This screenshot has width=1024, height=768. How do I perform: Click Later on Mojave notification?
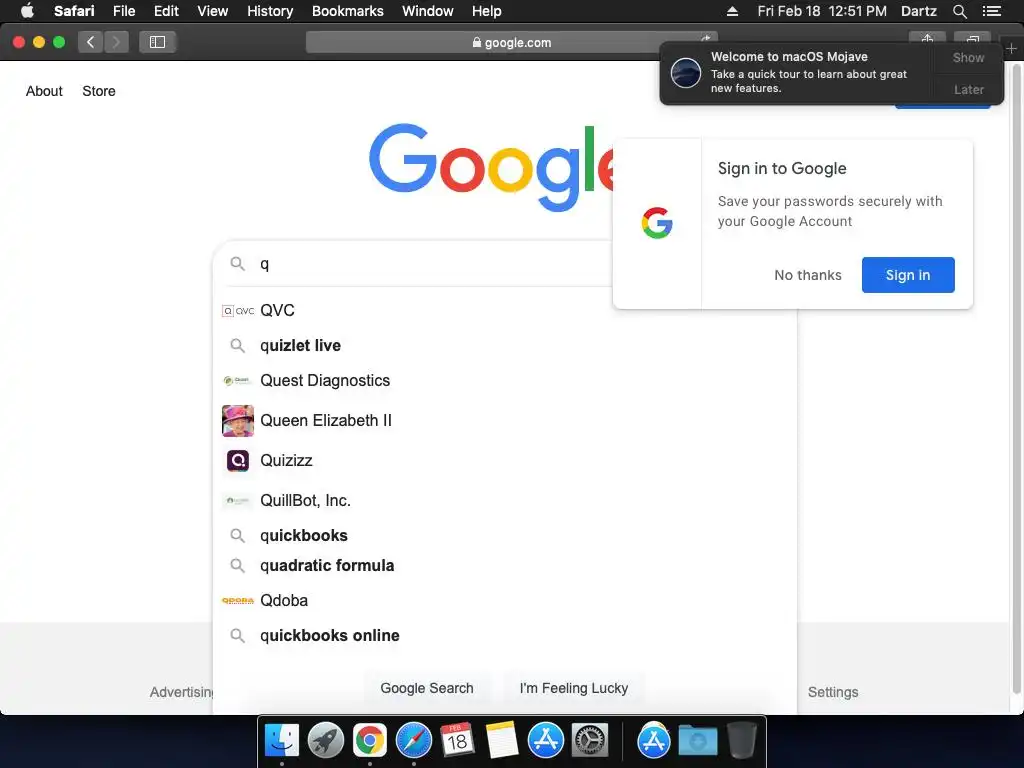pos(968,89)
